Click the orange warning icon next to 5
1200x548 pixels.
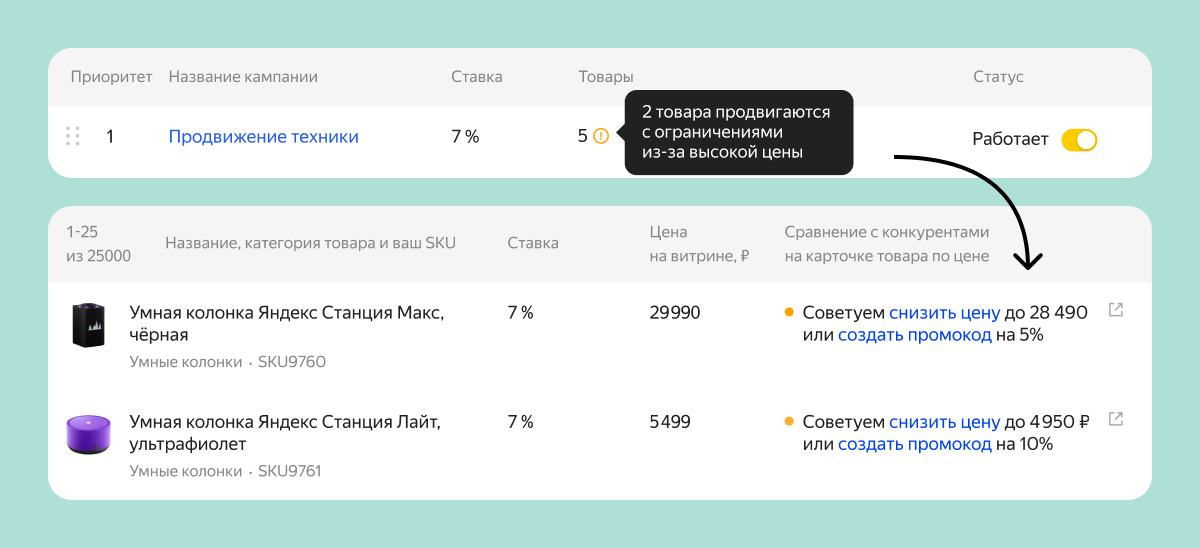[x=600, y=136]
